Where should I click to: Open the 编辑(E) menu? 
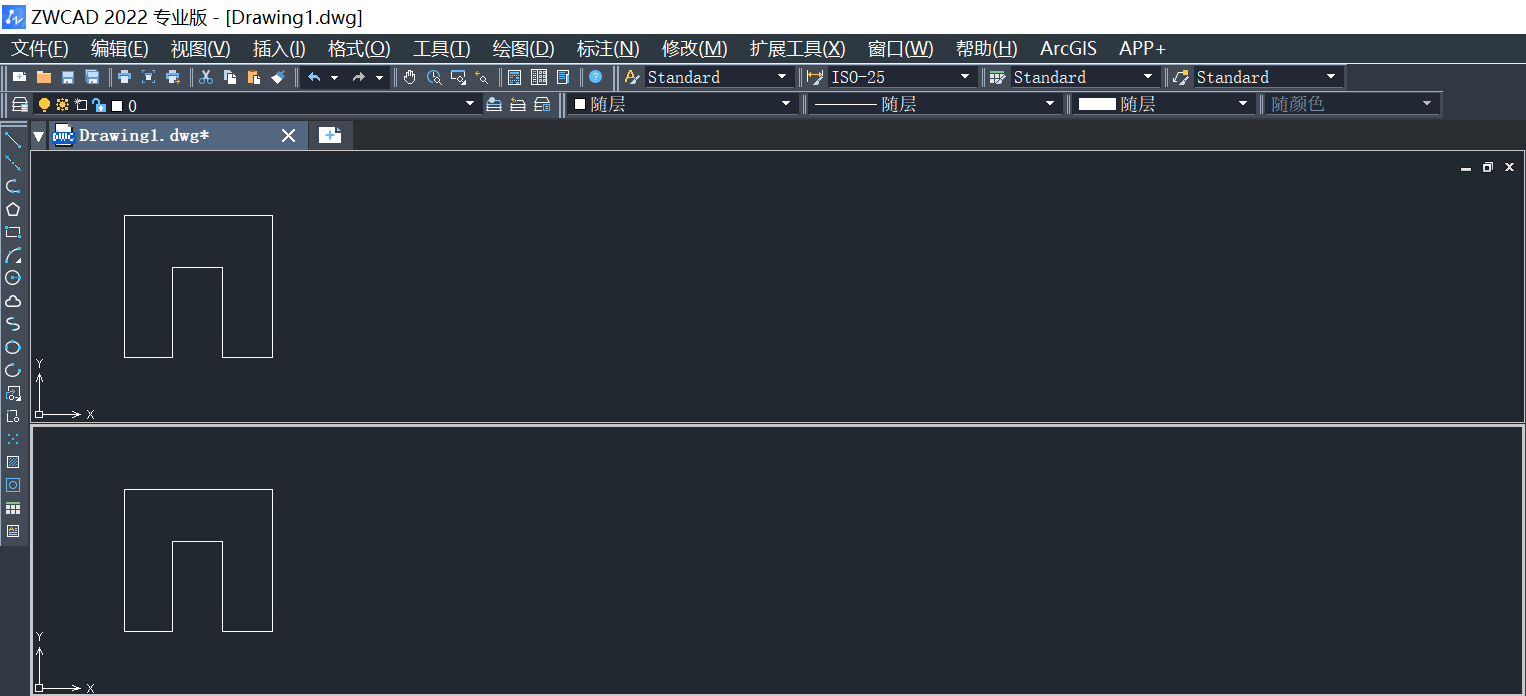tap(119, 49)
